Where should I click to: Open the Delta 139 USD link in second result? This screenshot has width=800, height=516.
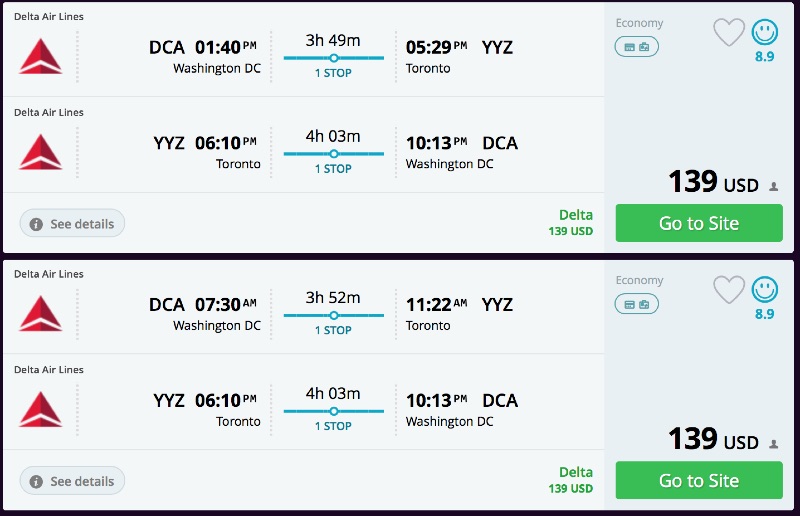pyautogui.click(x=574, y=479)
